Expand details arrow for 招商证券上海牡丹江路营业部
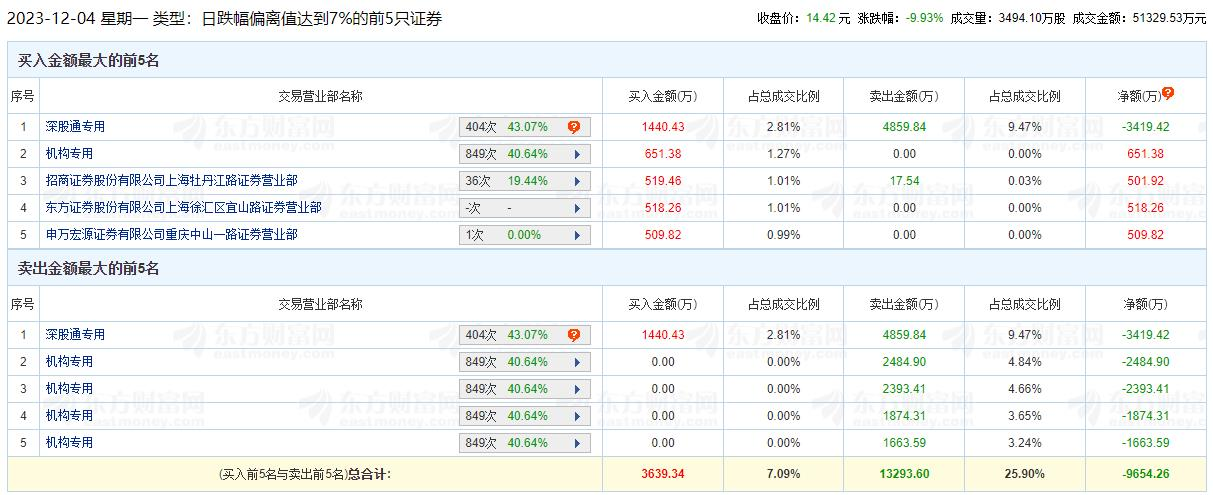 pyautogui.click(x=577, y=181)
